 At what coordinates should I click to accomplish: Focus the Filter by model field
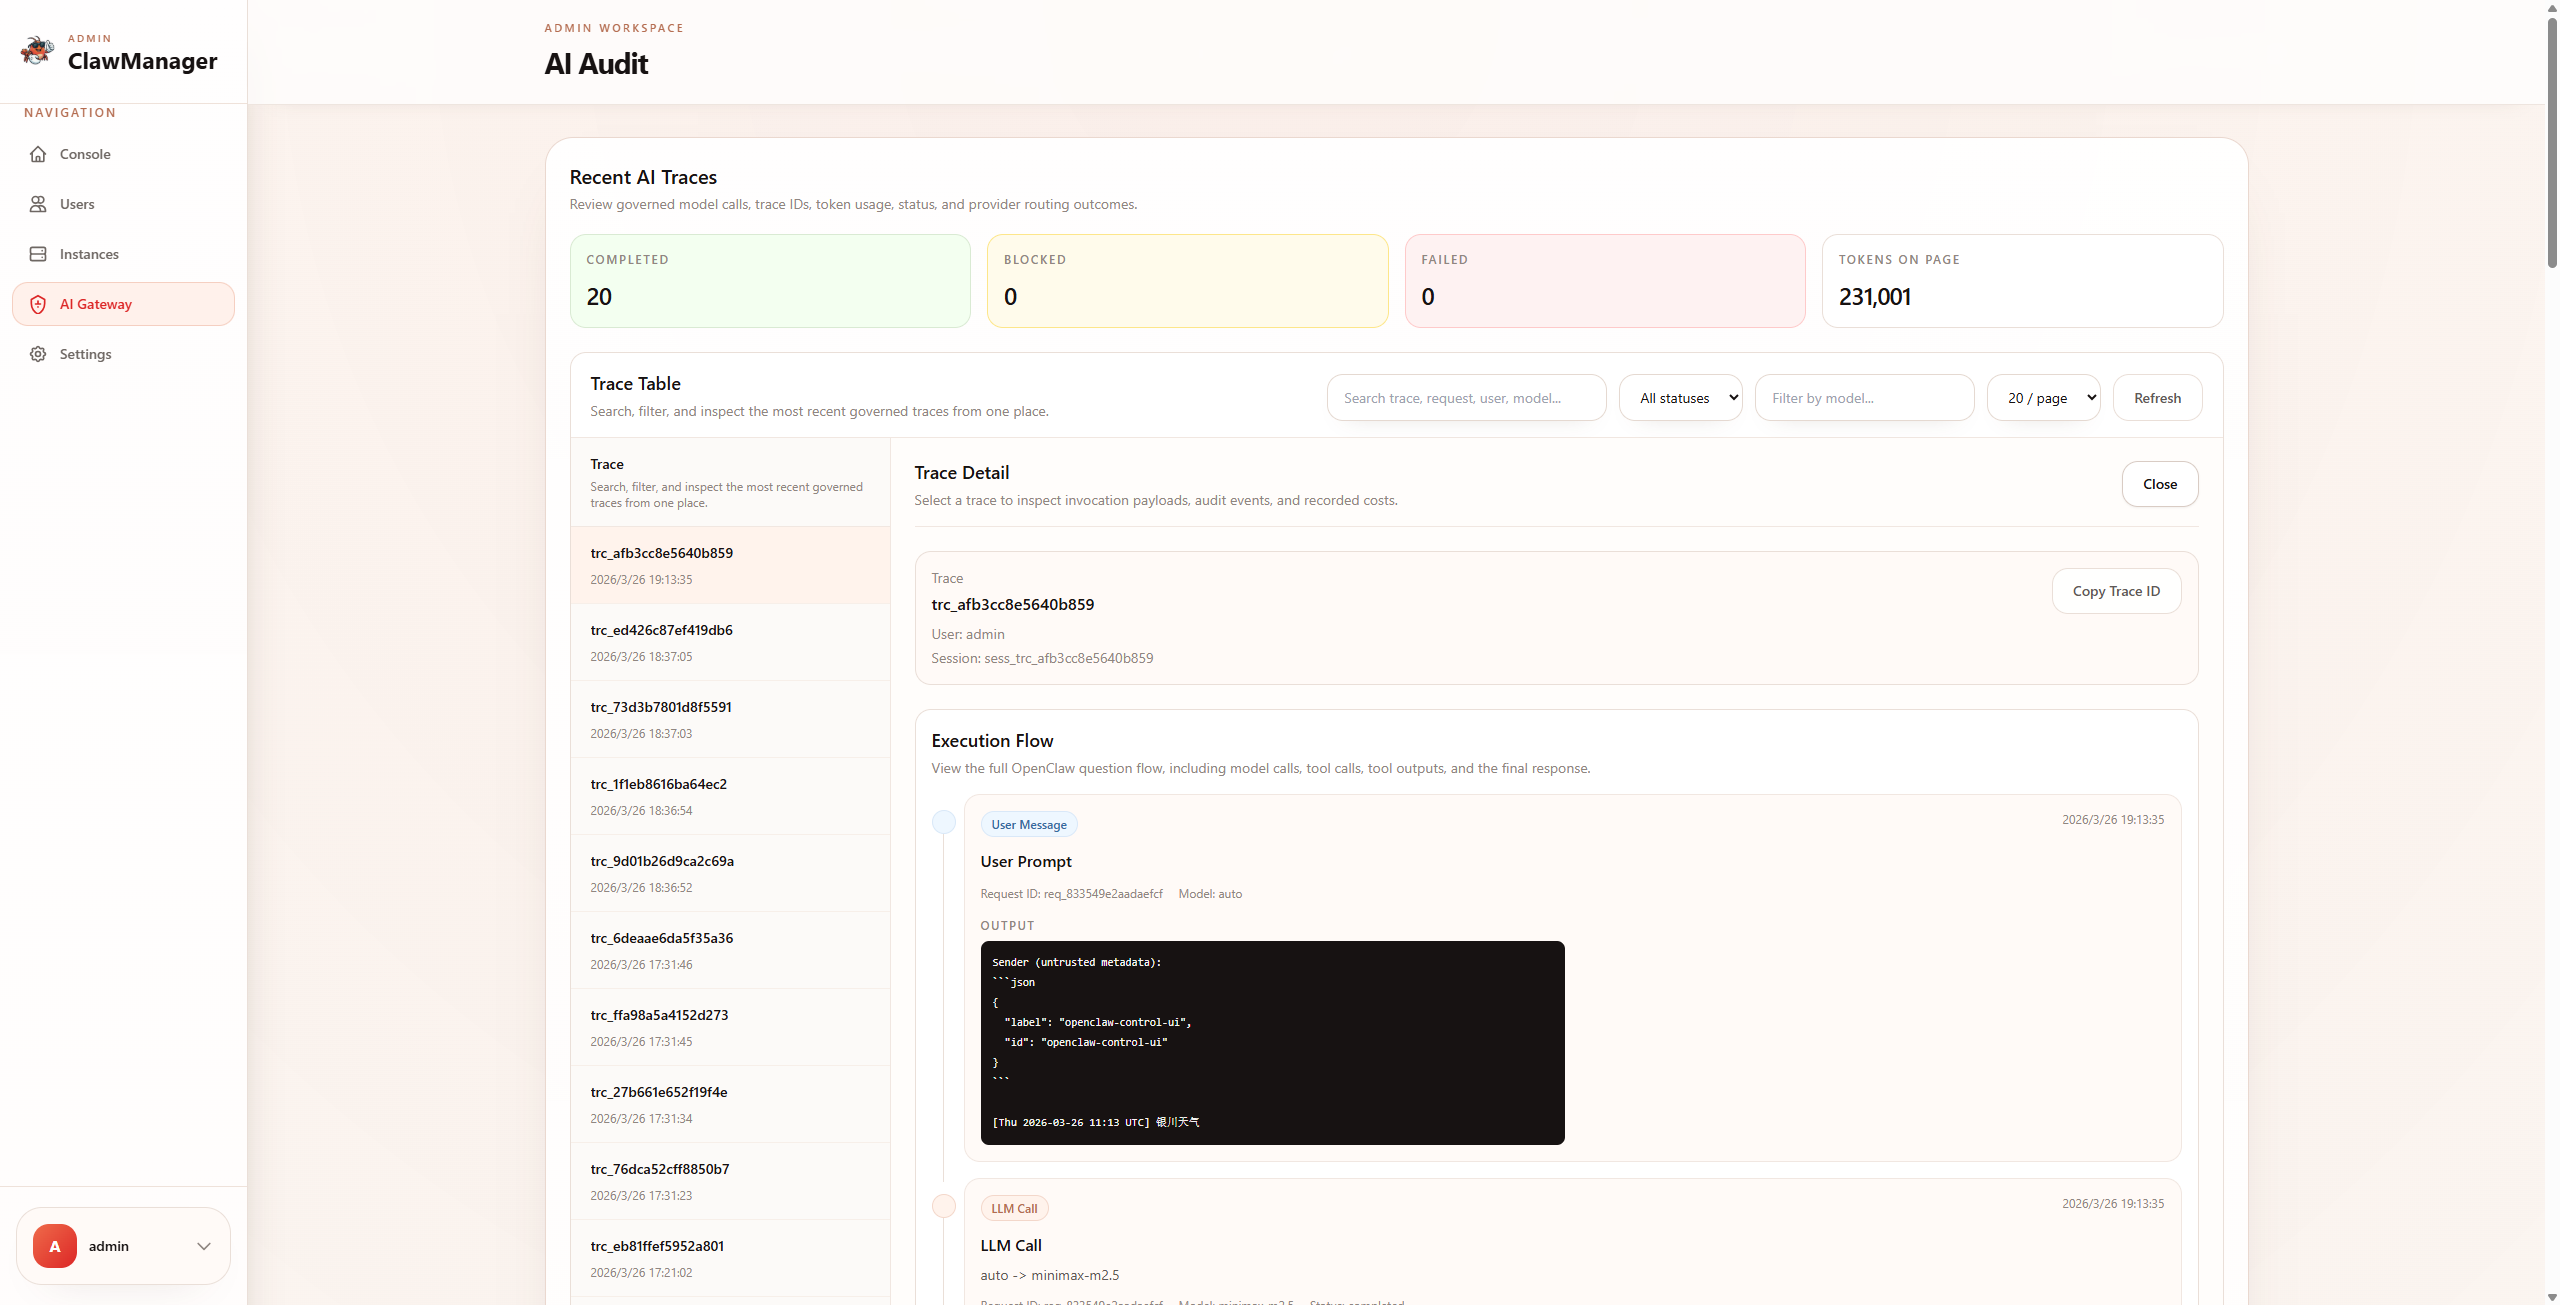click(1865, 398)
